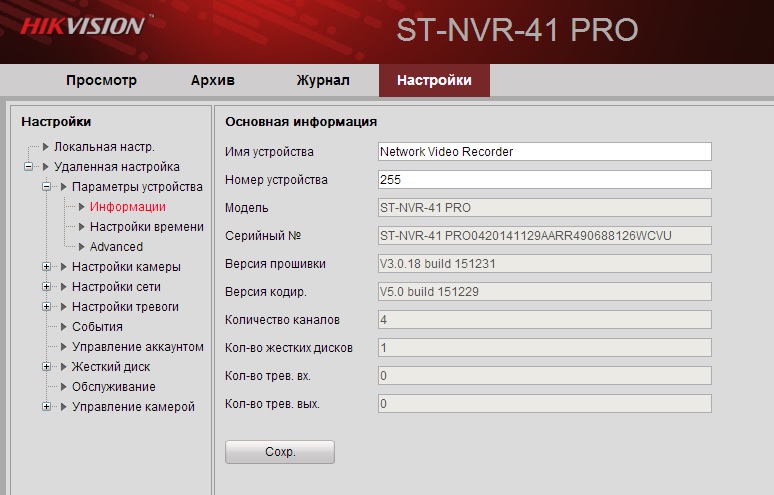Select Параметры устройства tree item

(x=137, y=187)
